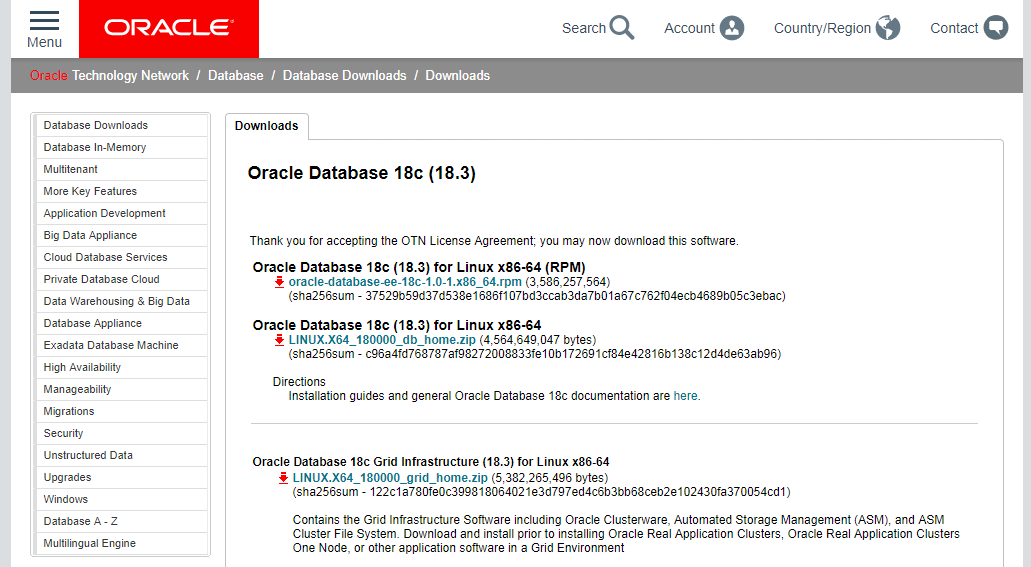The height and width of the screenshot is (567, 1031).
Task: Click the Oracle logo
Action: tap(169, 28)
